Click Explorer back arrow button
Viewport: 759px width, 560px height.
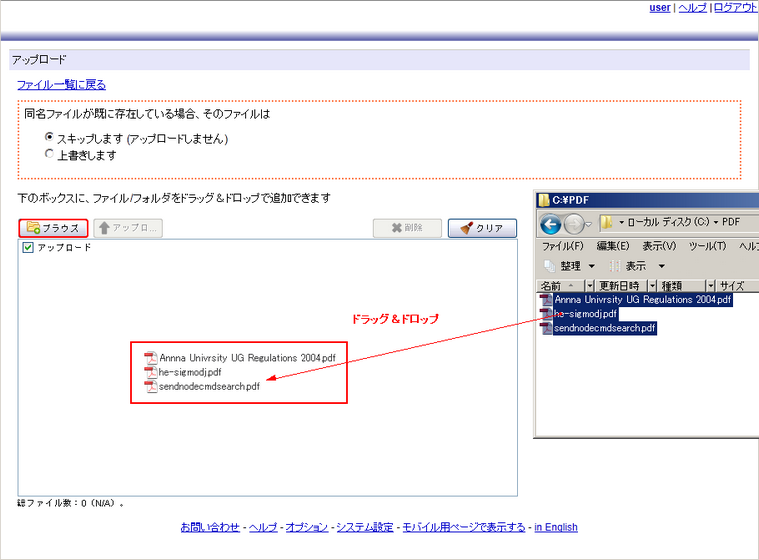(552, 221)
